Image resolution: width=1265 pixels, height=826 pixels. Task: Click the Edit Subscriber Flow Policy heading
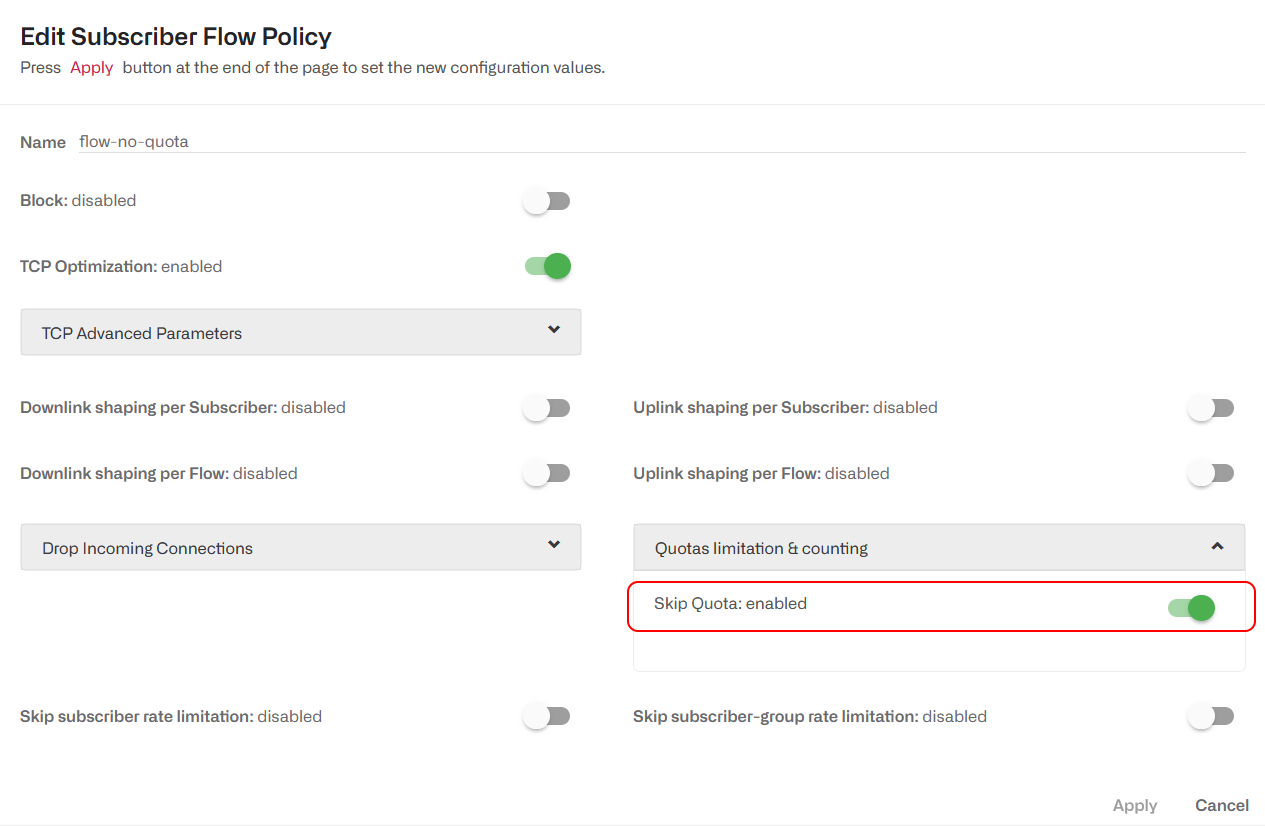175,36
